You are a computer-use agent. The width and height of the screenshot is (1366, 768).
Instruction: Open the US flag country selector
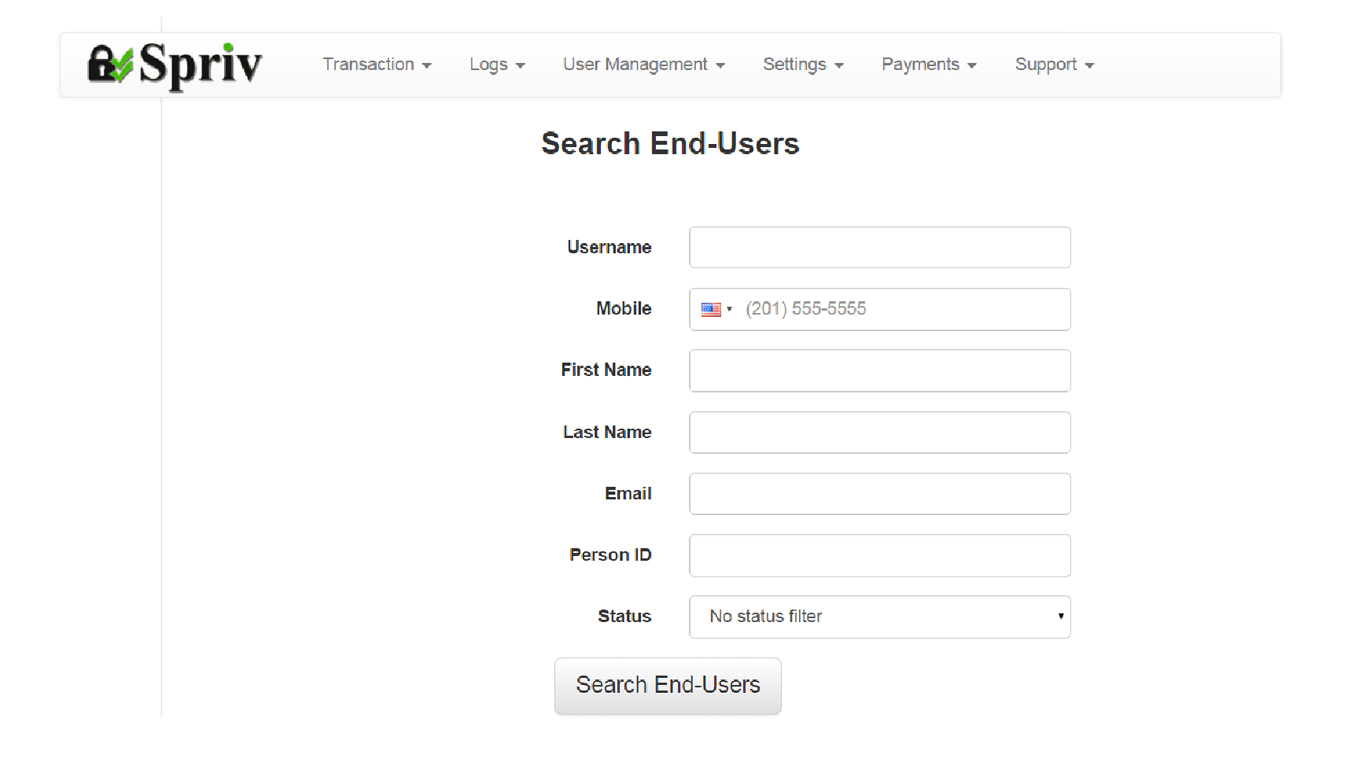[x=716, y=309]
